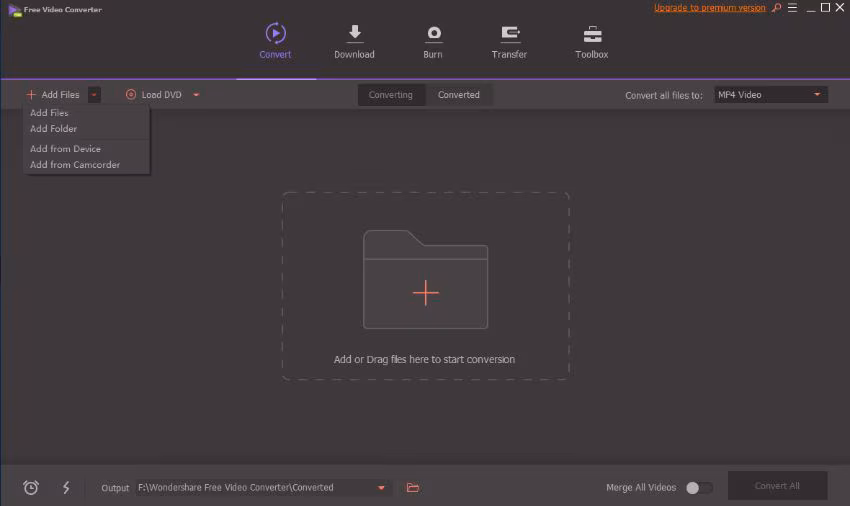The width and height of the screenshot is (850, 506).
Task: Open the schedule alarm clock icon
Action: point(31,488)
